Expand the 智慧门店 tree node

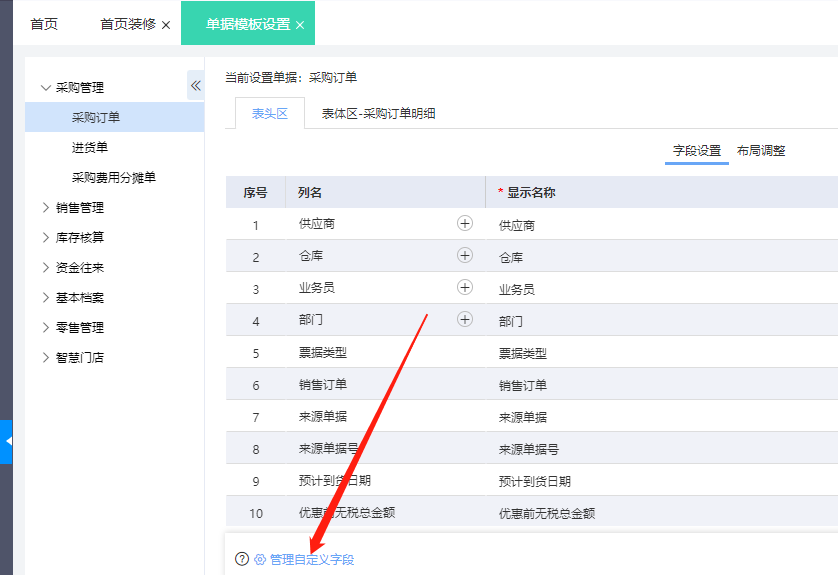[46, 358]
